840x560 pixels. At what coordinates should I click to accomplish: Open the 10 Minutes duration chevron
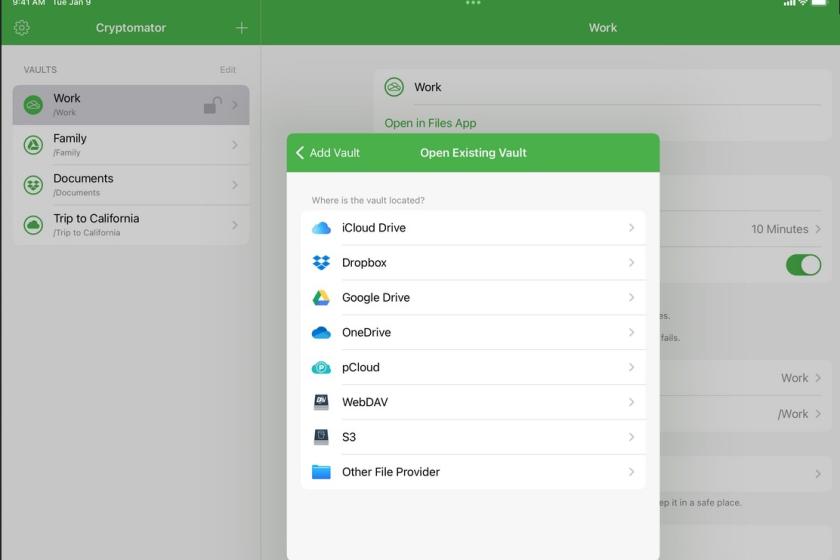818,229
